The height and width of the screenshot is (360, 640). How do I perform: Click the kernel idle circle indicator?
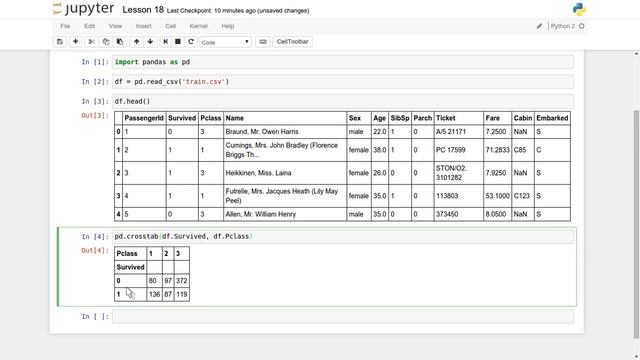582,26
